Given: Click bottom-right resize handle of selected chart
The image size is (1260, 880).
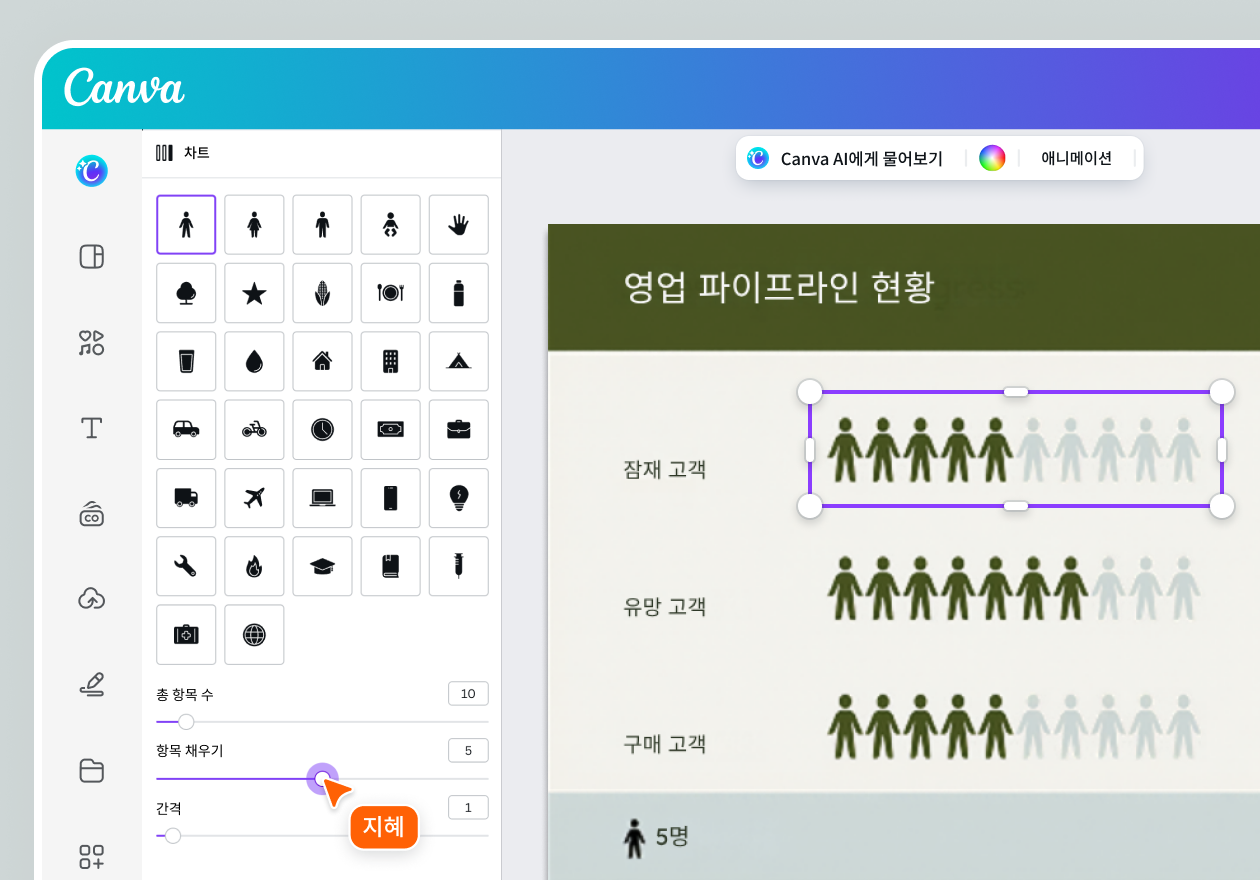Looking at the screenshot, I should pyautogui.click(x=1222, y=506).
